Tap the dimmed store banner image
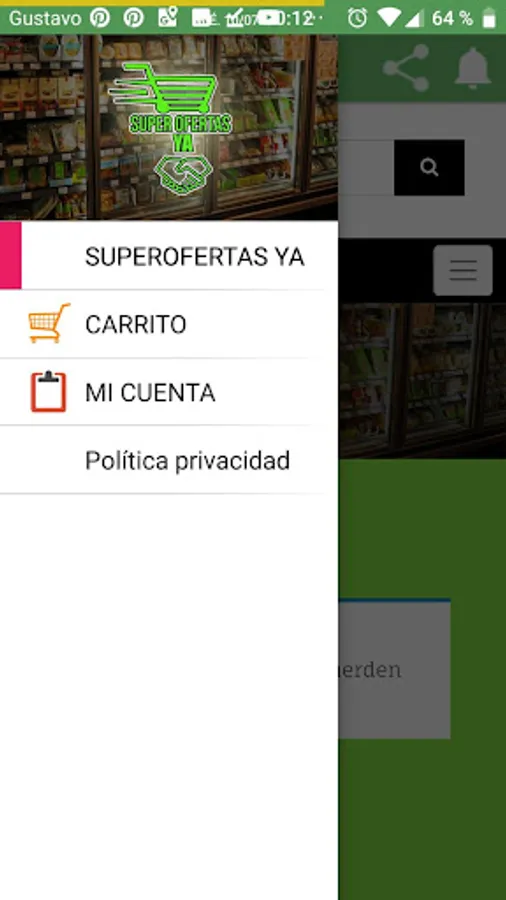 tap(422, 381)
